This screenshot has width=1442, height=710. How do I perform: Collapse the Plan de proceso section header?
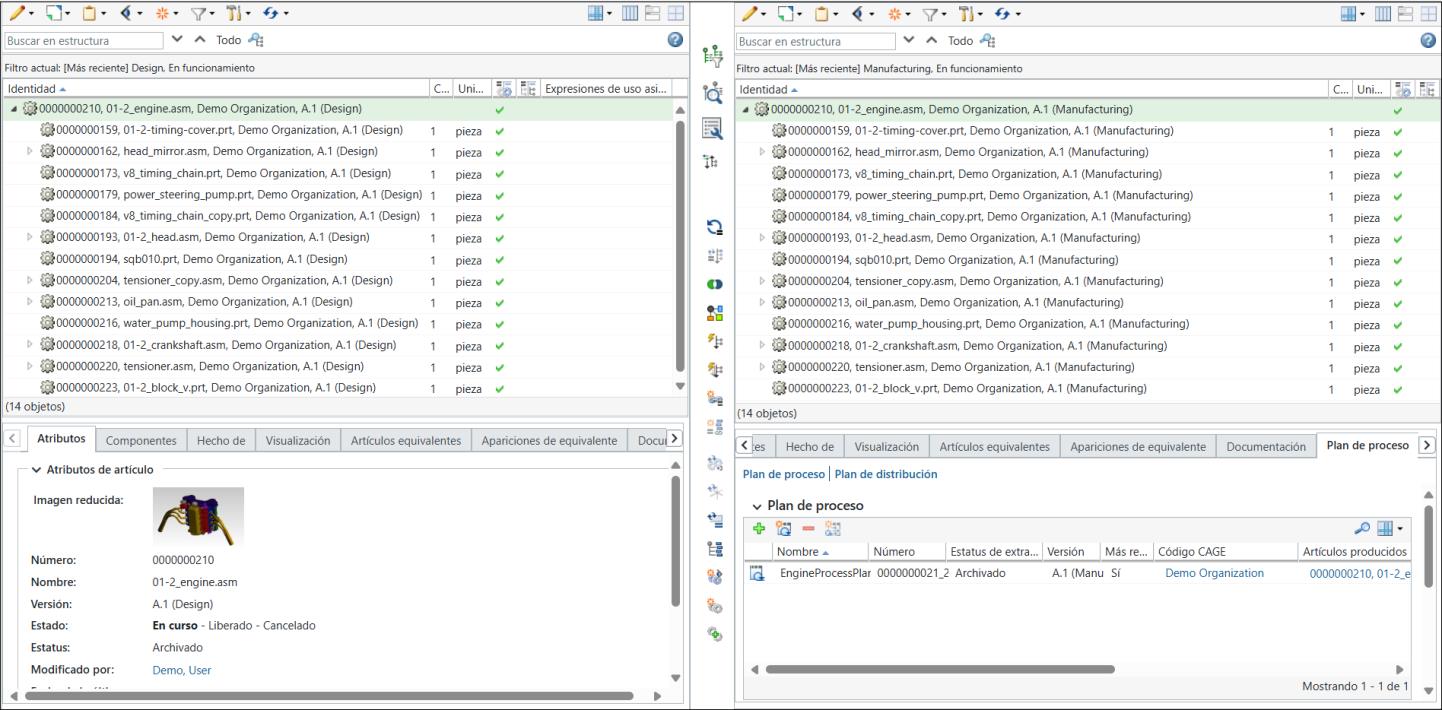point(757,506)
